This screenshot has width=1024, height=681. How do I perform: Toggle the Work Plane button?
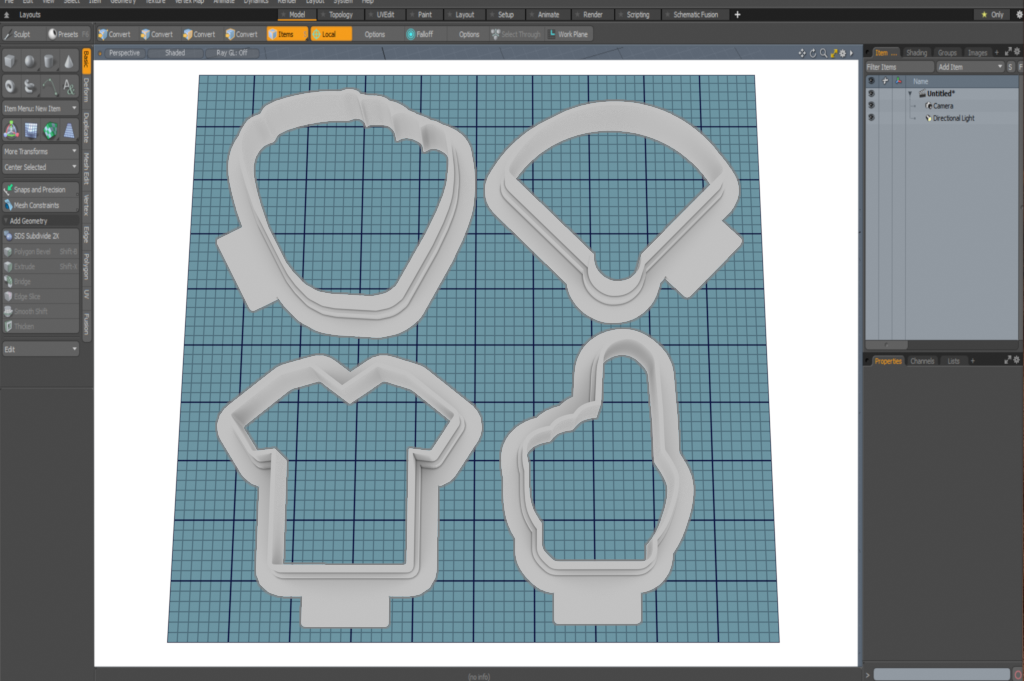(568, 34)
